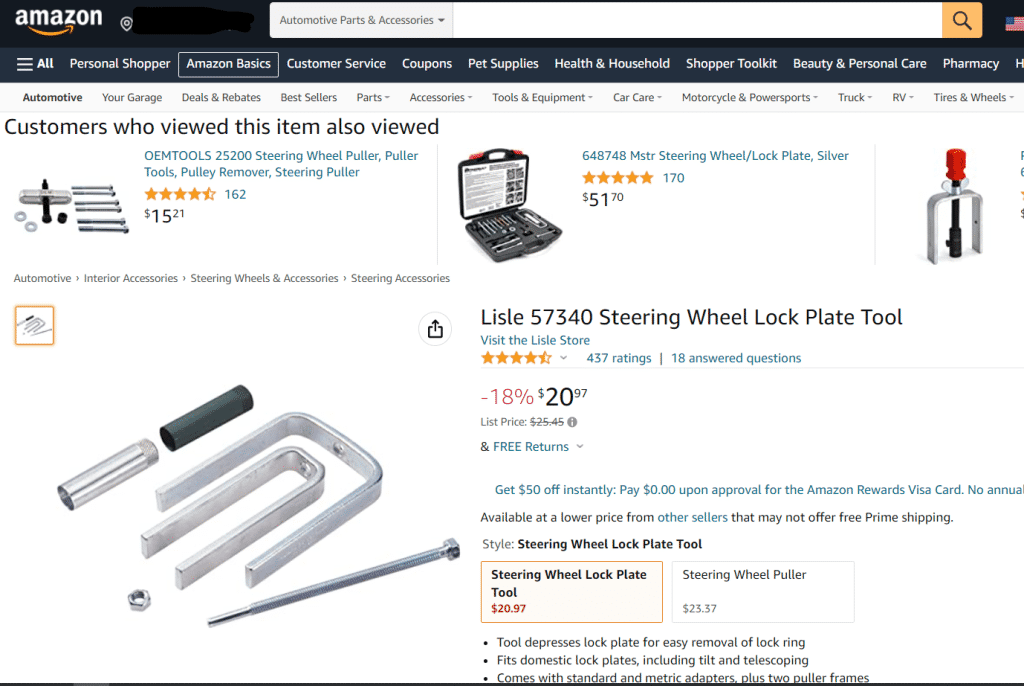Viewport: 1024px width, 686px height.
Task: Open the Automotive Parts & Accessories search dropdown
Action: 362,20
